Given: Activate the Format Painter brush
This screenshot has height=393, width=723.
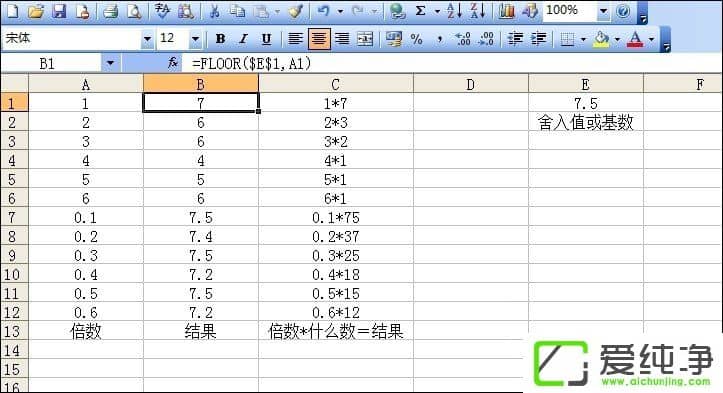Looking at the screenshot, I should click(295, 11).
